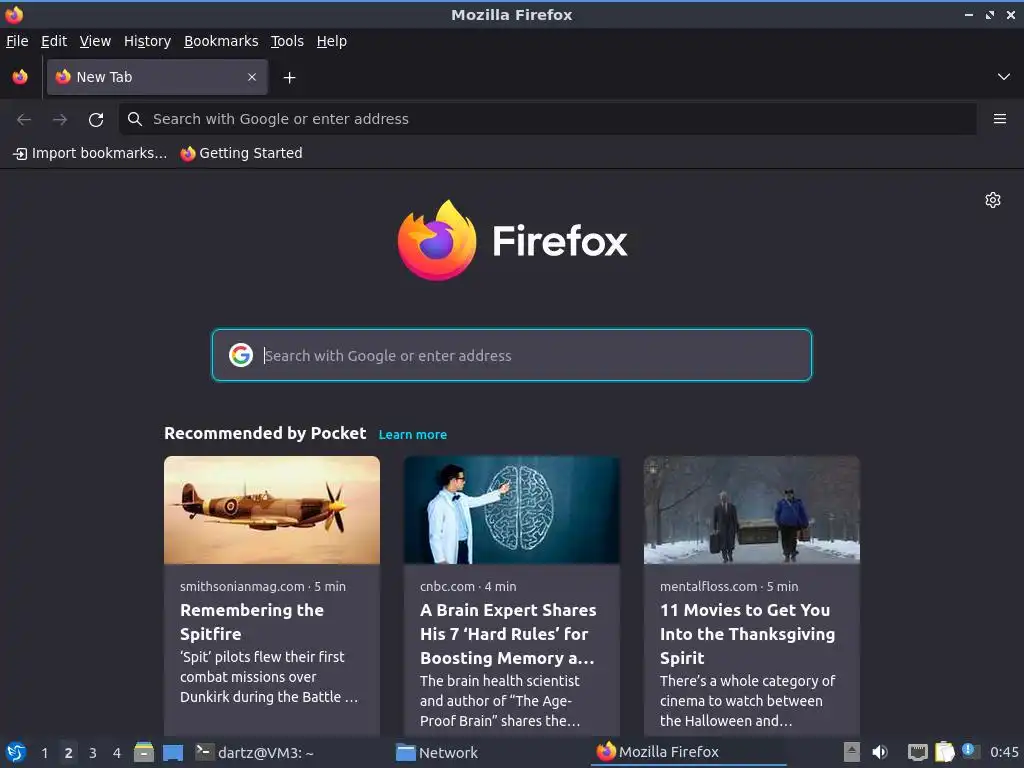Close the New Tab tab
The image size is (1024, 768).
coord(252,77)
